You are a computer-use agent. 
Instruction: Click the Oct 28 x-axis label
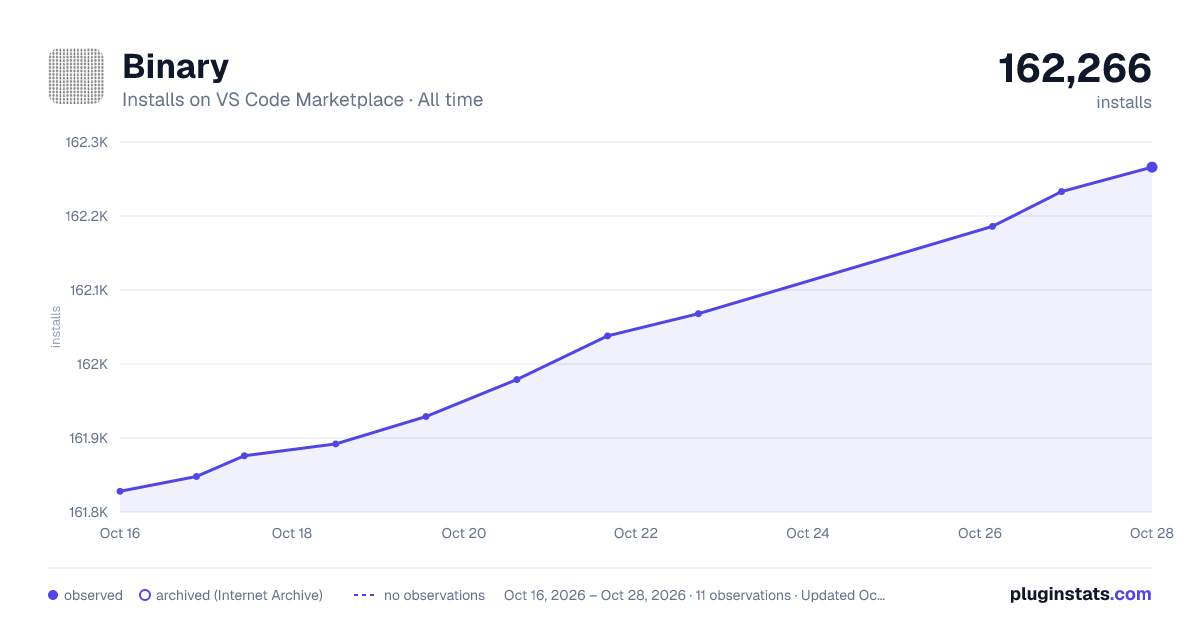[x=1150, y=533]
